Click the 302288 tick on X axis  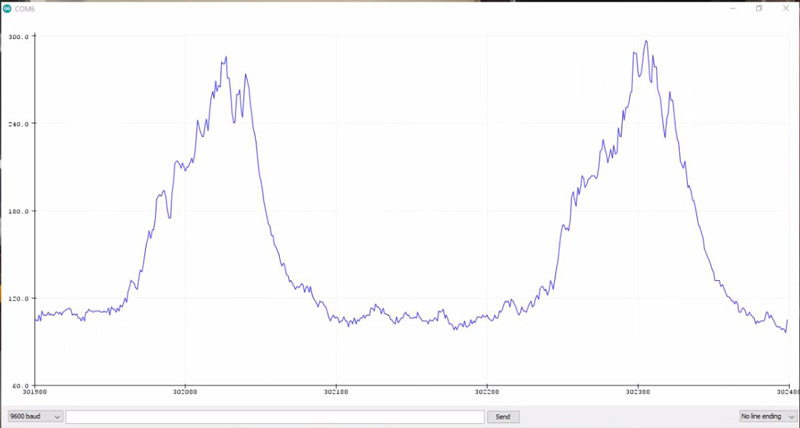487,394
